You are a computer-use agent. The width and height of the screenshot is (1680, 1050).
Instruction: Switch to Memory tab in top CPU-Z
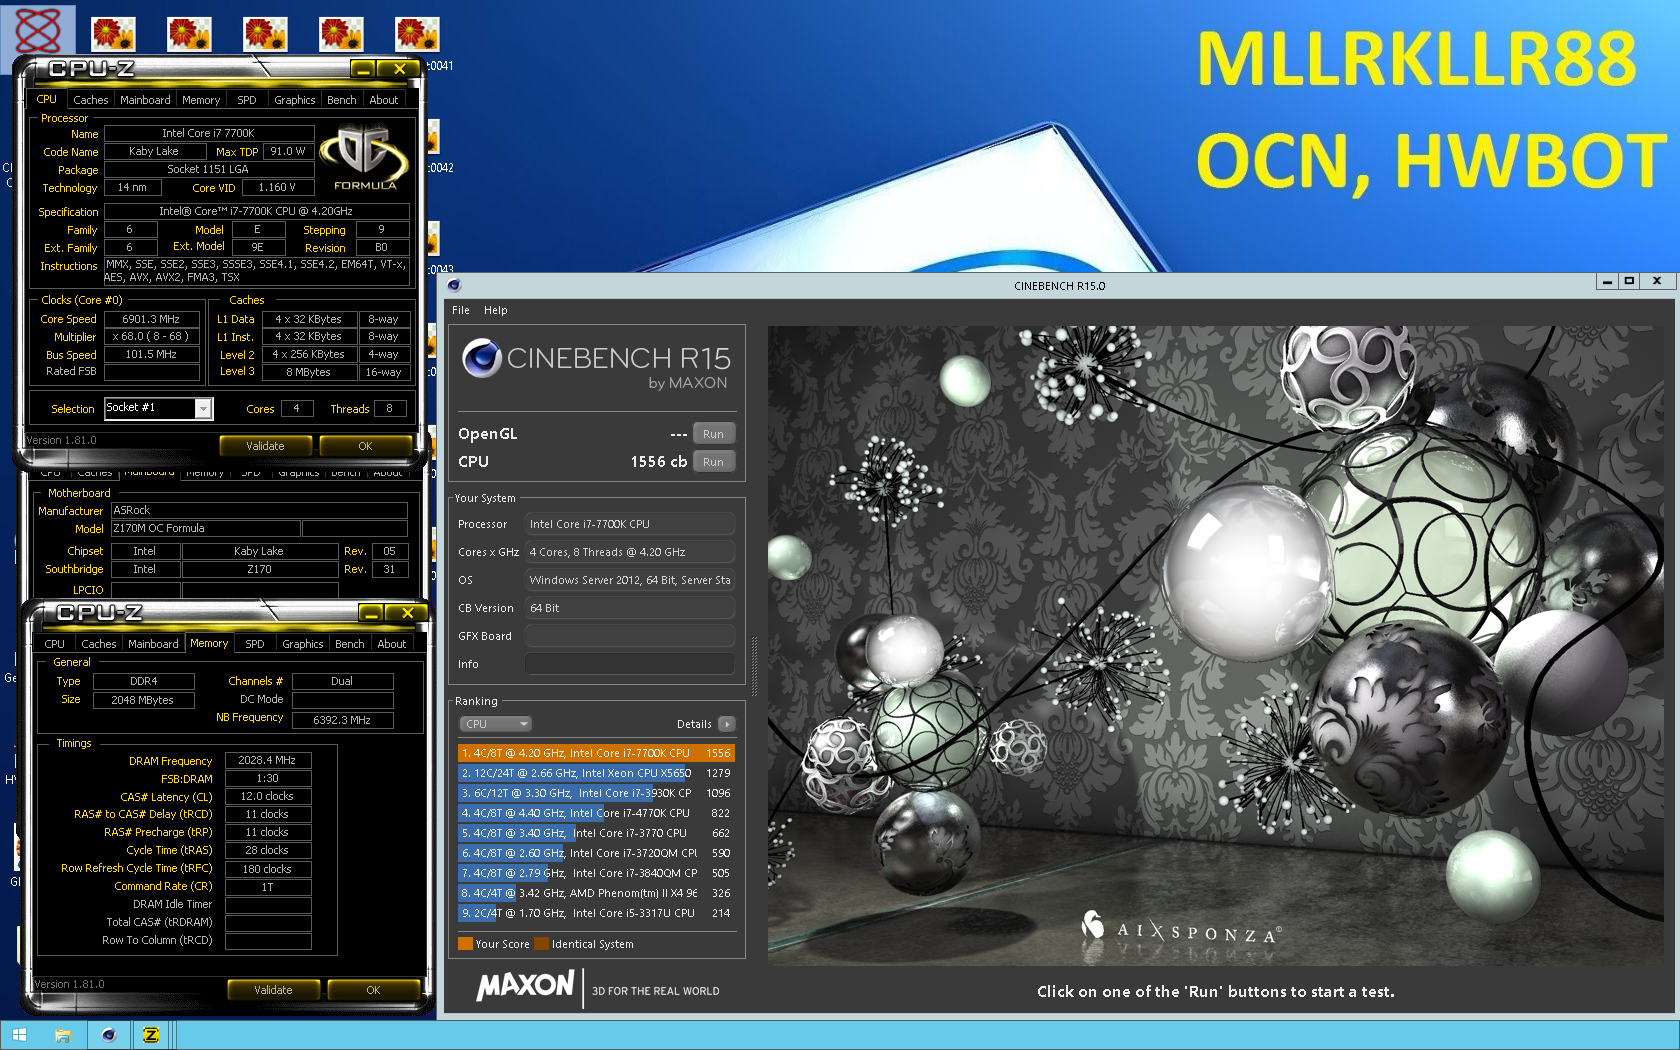(201, 100)
